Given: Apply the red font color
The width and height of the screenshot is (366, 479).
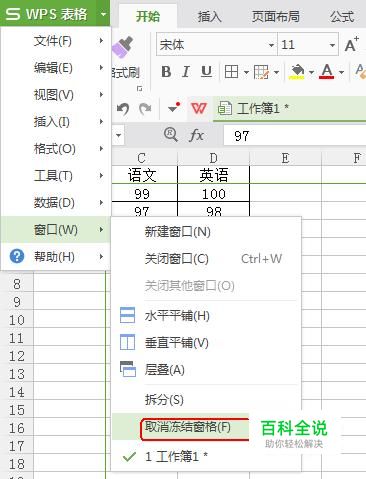Looking at the screenshot, I should [x=327, y=71].
